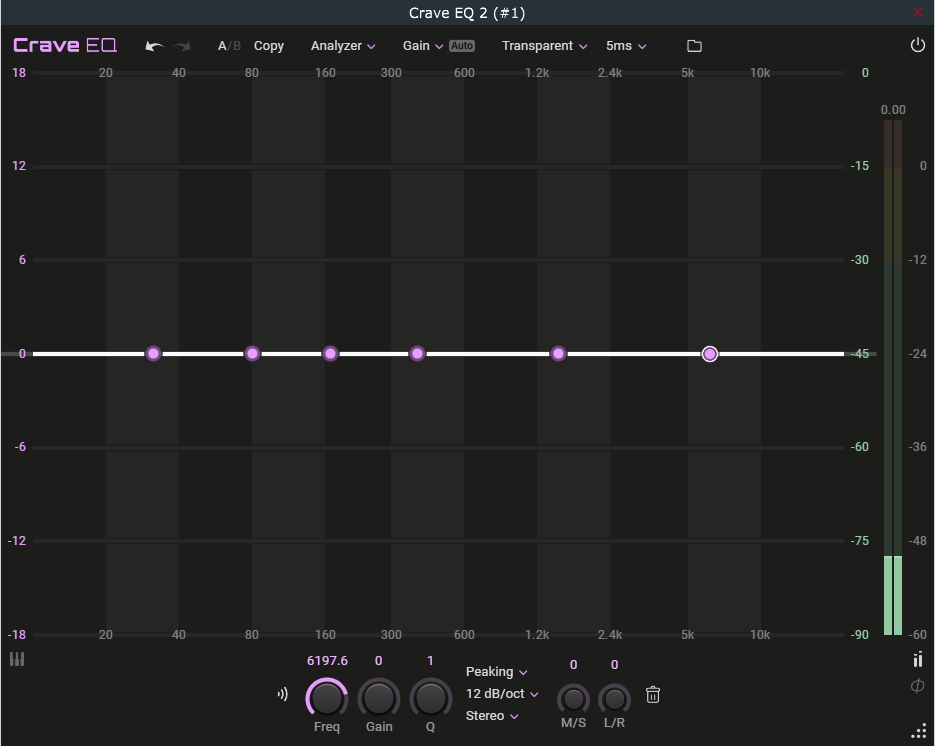The height and width of the screenshot is (746, 935).
Task: Select the EQ band node between 20 and 40 Hz
Action: pos(153,354)
